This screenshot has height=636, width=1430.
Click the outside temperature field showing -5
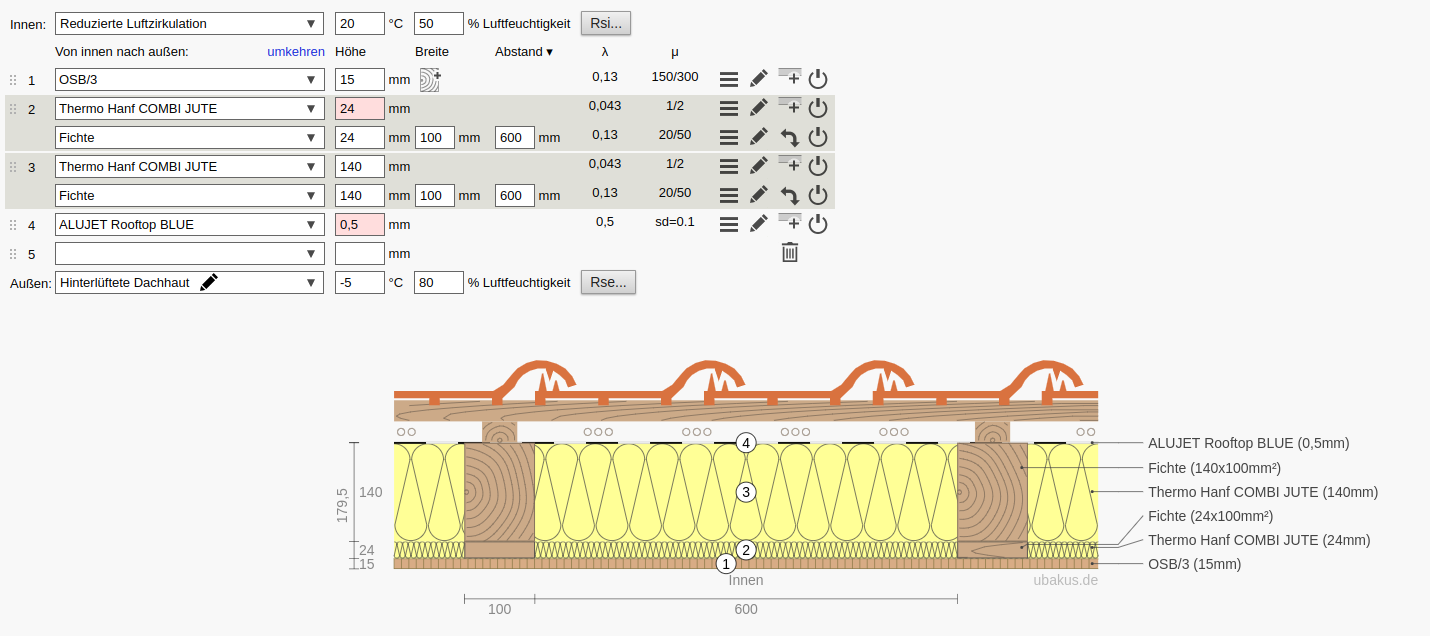[x=360, y=283]
